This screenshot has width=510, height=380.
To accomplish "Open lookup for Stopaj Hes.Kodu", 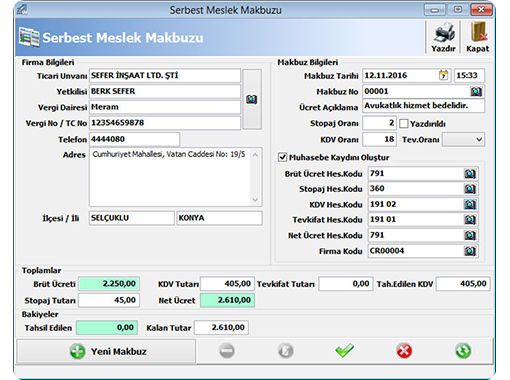I will click(x=470, y=189).
